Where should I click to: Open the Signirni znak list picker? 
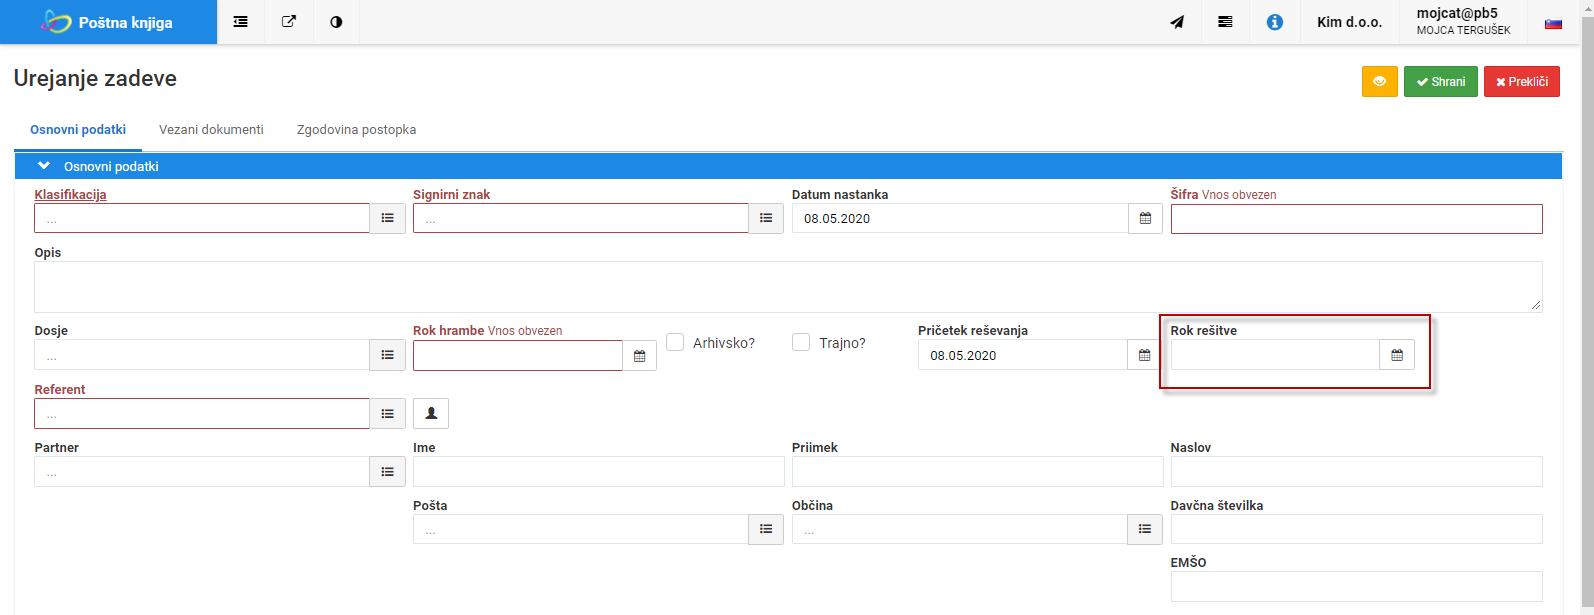tap(766, 218)
